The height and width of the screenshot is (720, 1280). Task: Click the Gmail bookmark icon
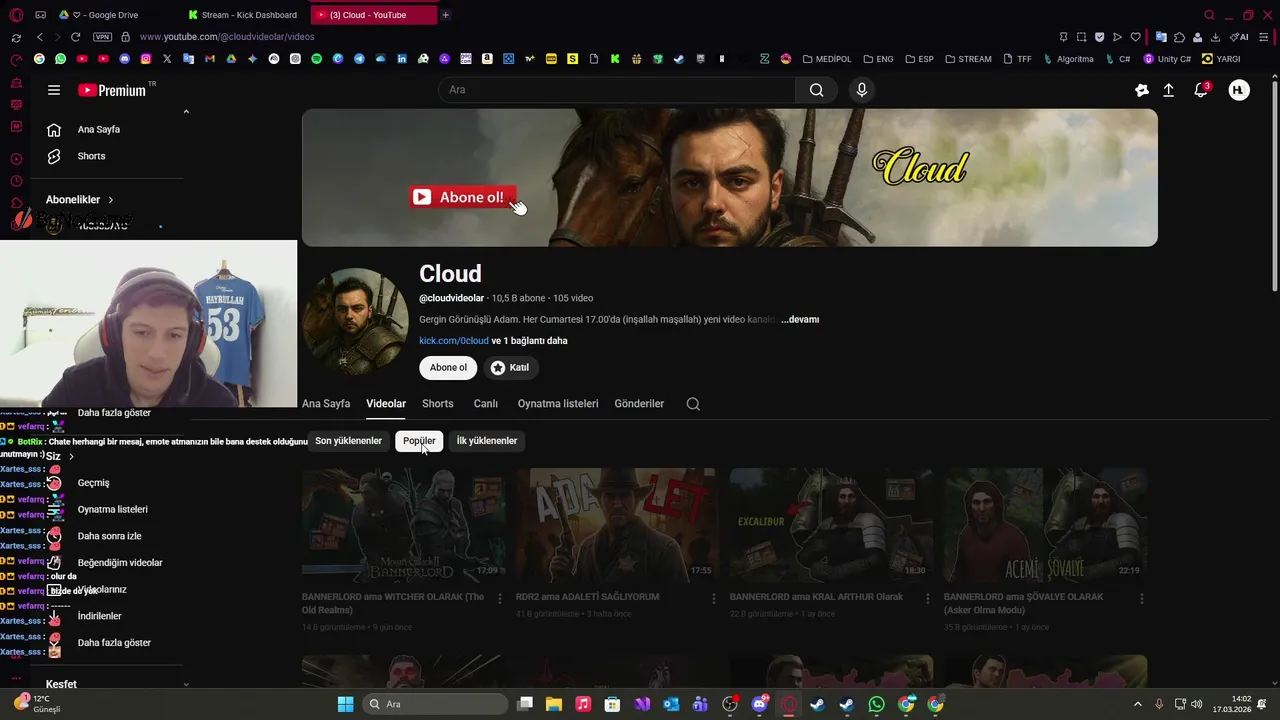coord(210,59)
